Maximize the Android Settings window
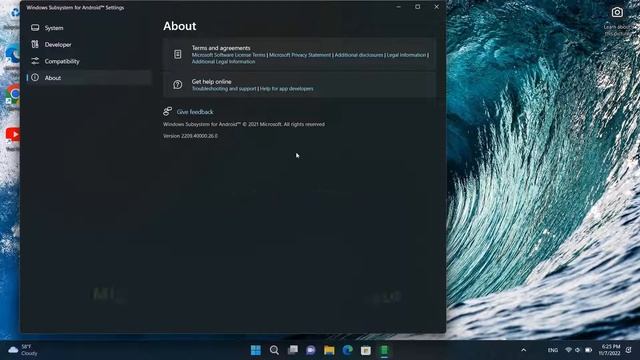The height and width of the screenshot is (360, 640). pos(418,7)
